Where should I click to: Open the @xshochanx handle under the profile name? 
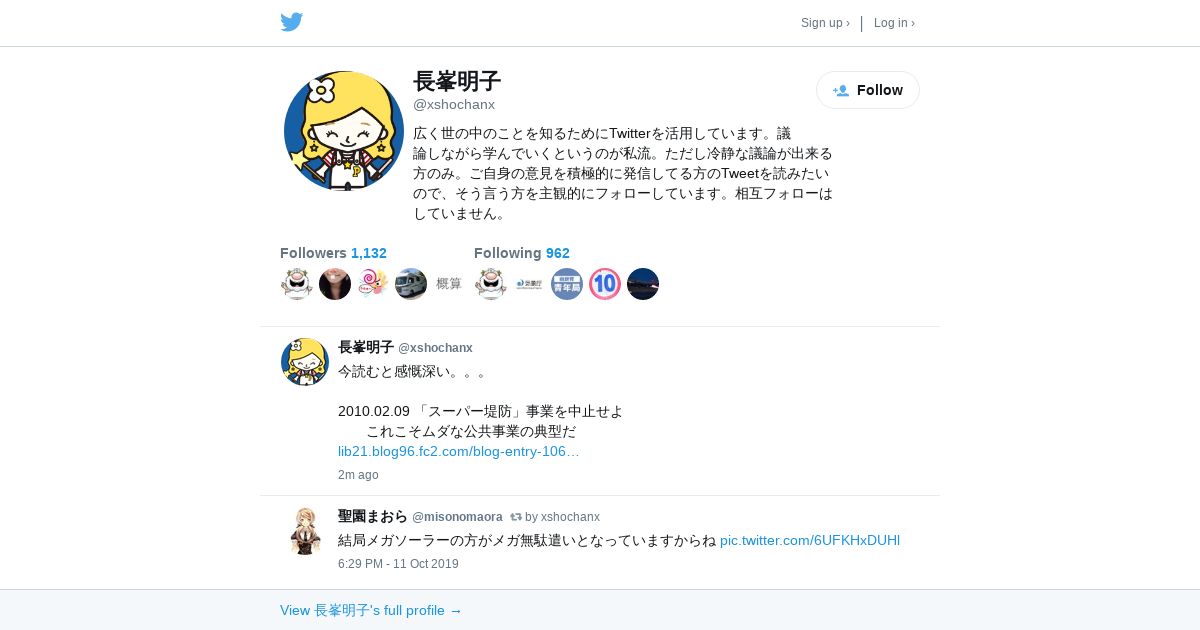pos(454,104)
